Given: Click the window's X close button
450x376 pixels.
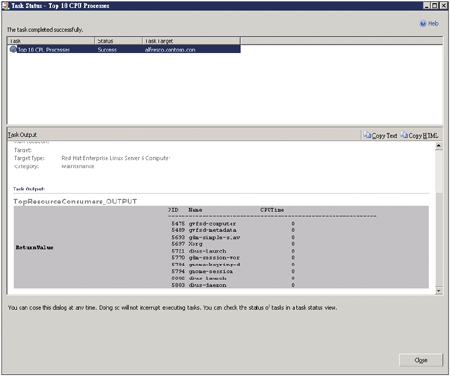Looking at the screenshot, I should (x=443, y=6).
